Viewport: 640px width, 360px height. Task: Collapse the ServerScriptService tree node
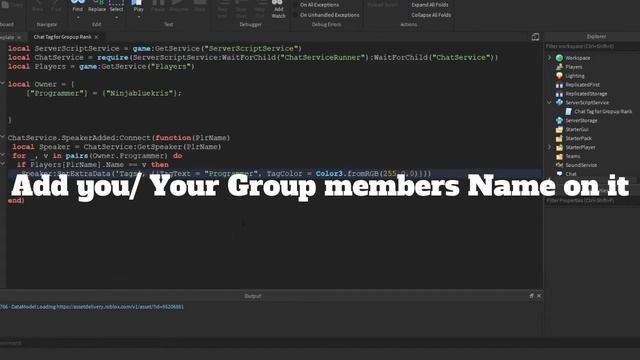549,102
